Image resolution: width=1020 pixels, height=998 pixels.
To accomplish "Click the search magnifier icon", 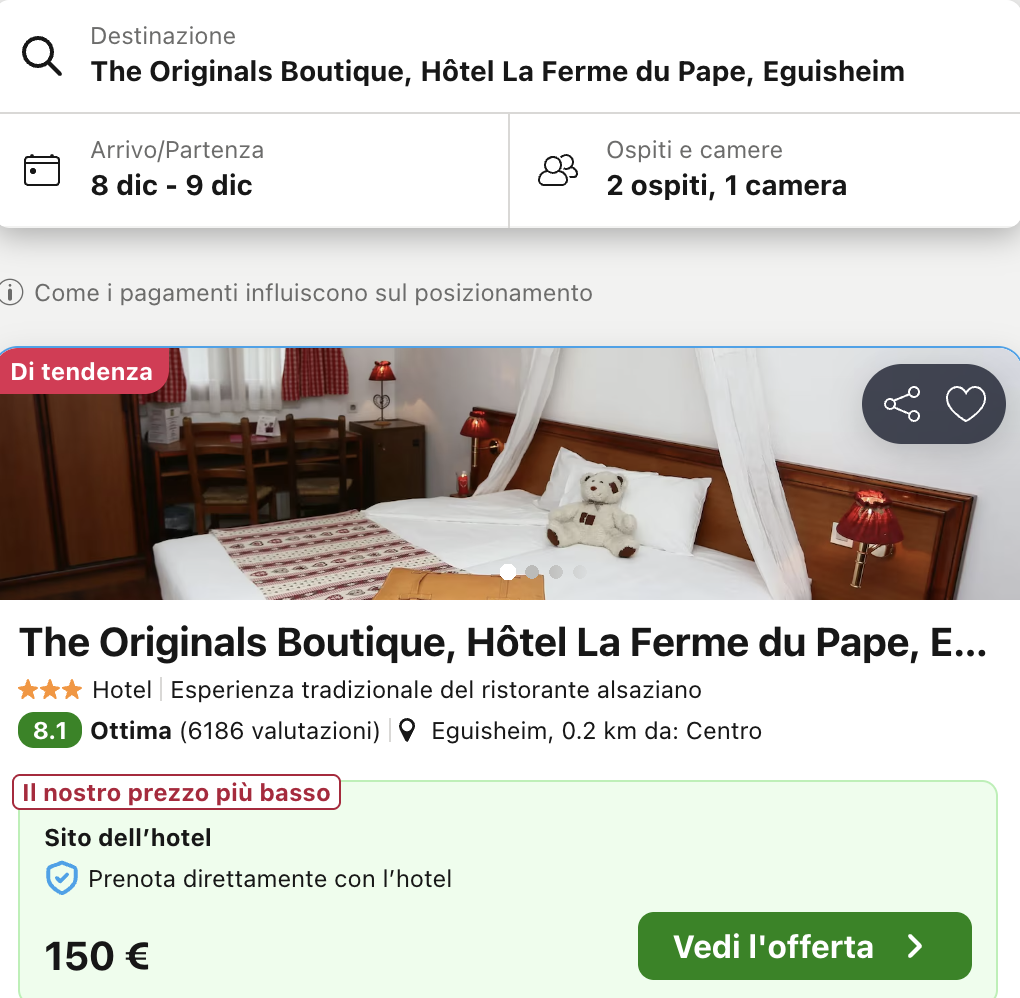I will coord(42,57).
